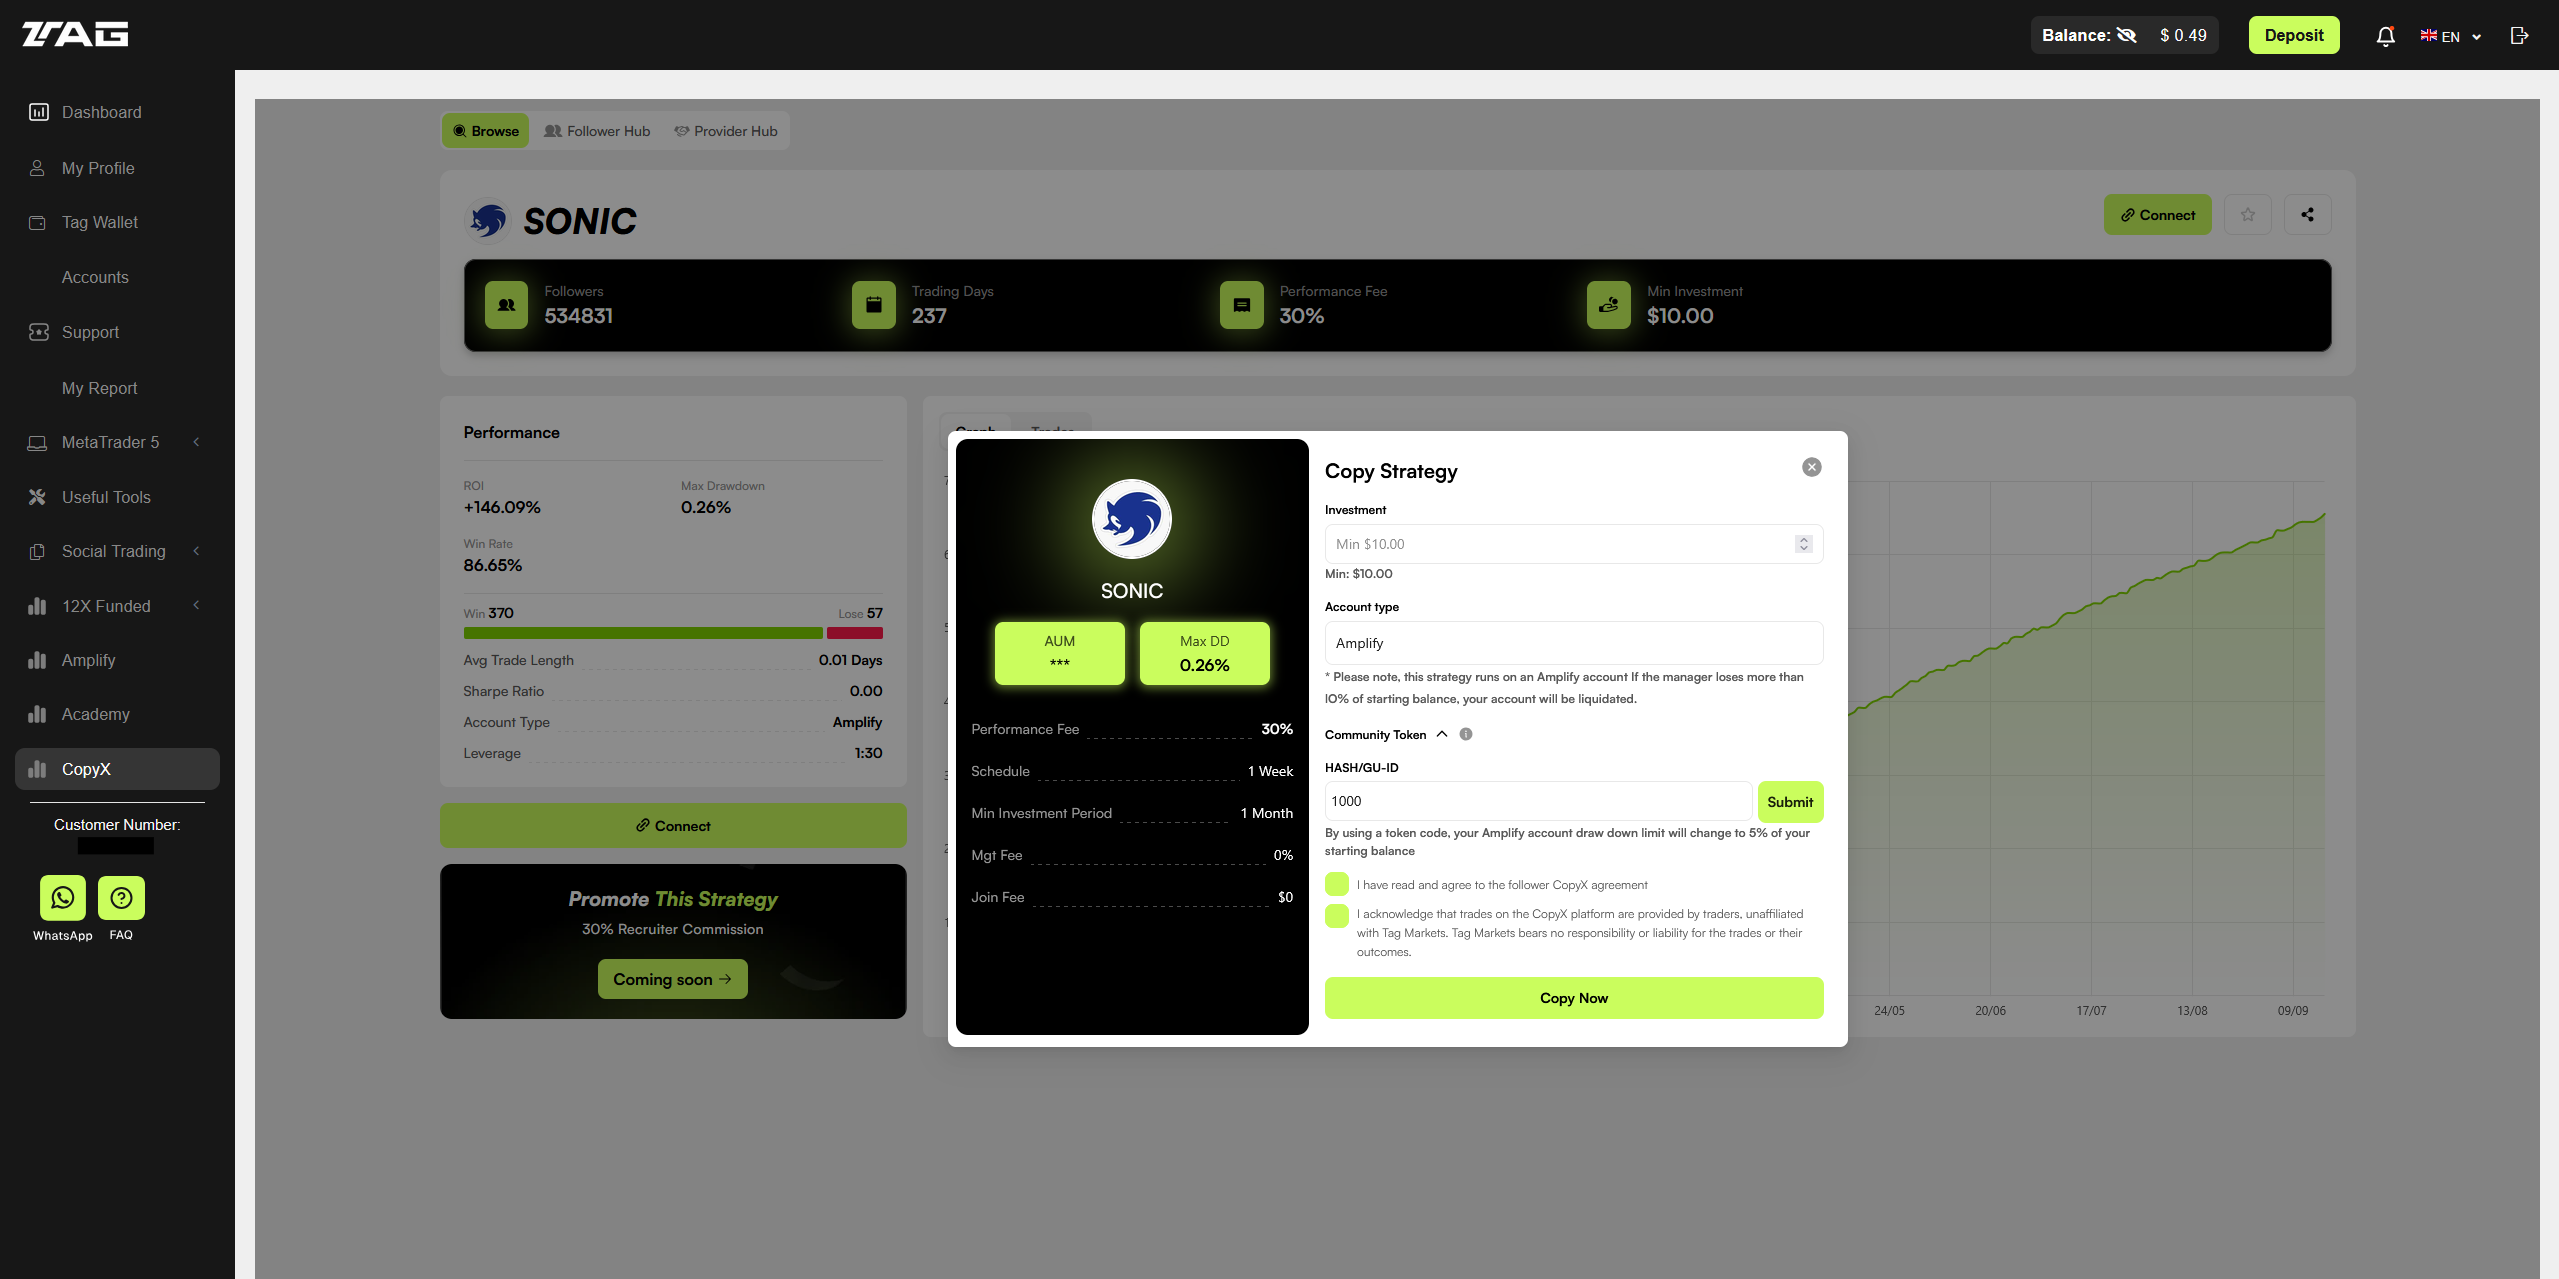The height and width of the screenshot is (1279, 2559).
Task: Click the HASH/GU-ID input field
Action: pyautogui.click(x=1538, y=801)
